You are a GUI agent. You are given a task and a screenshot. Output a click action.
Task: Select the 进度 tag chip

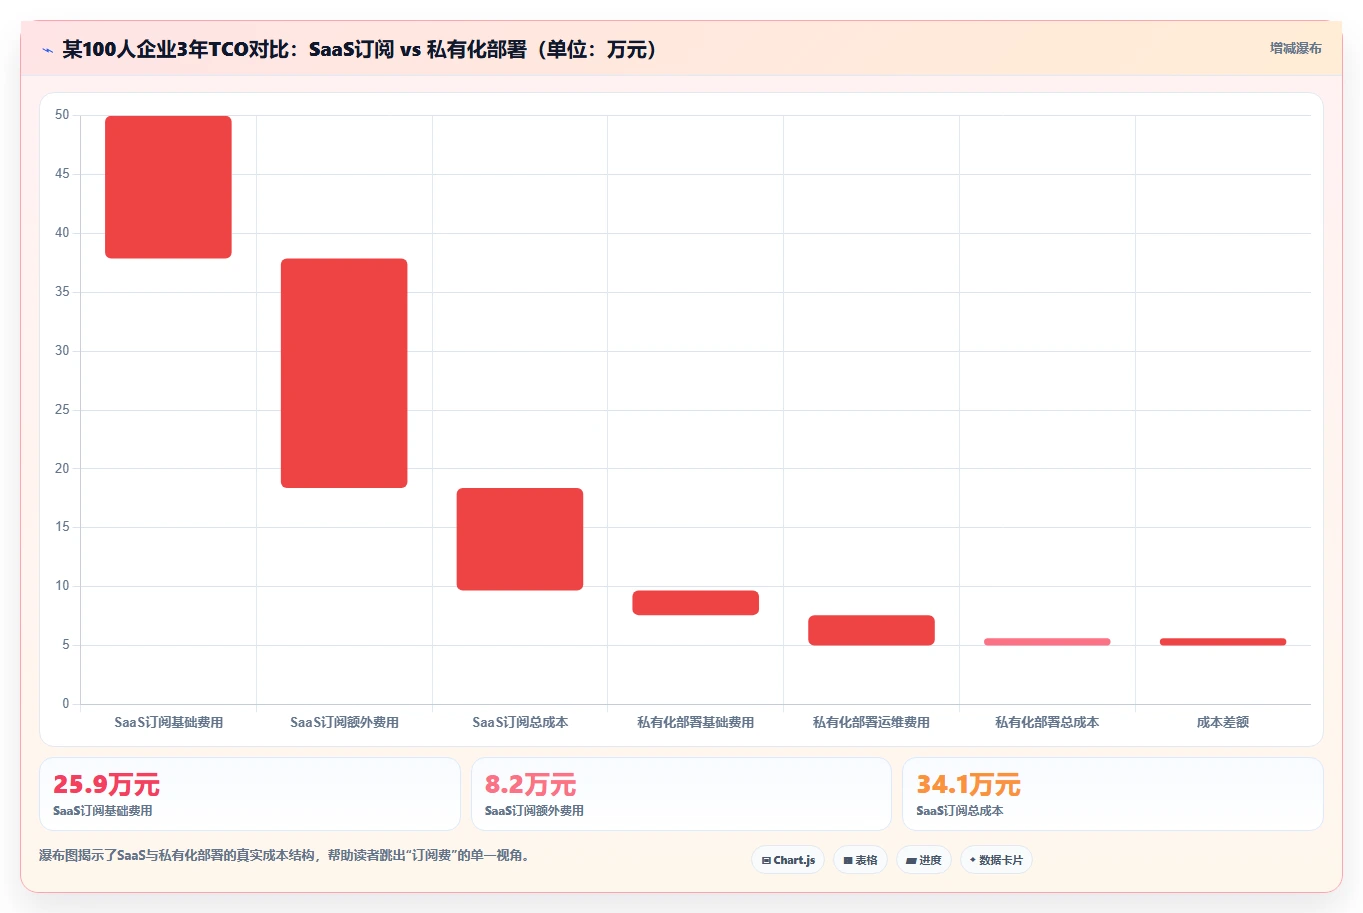pos(924,860)
